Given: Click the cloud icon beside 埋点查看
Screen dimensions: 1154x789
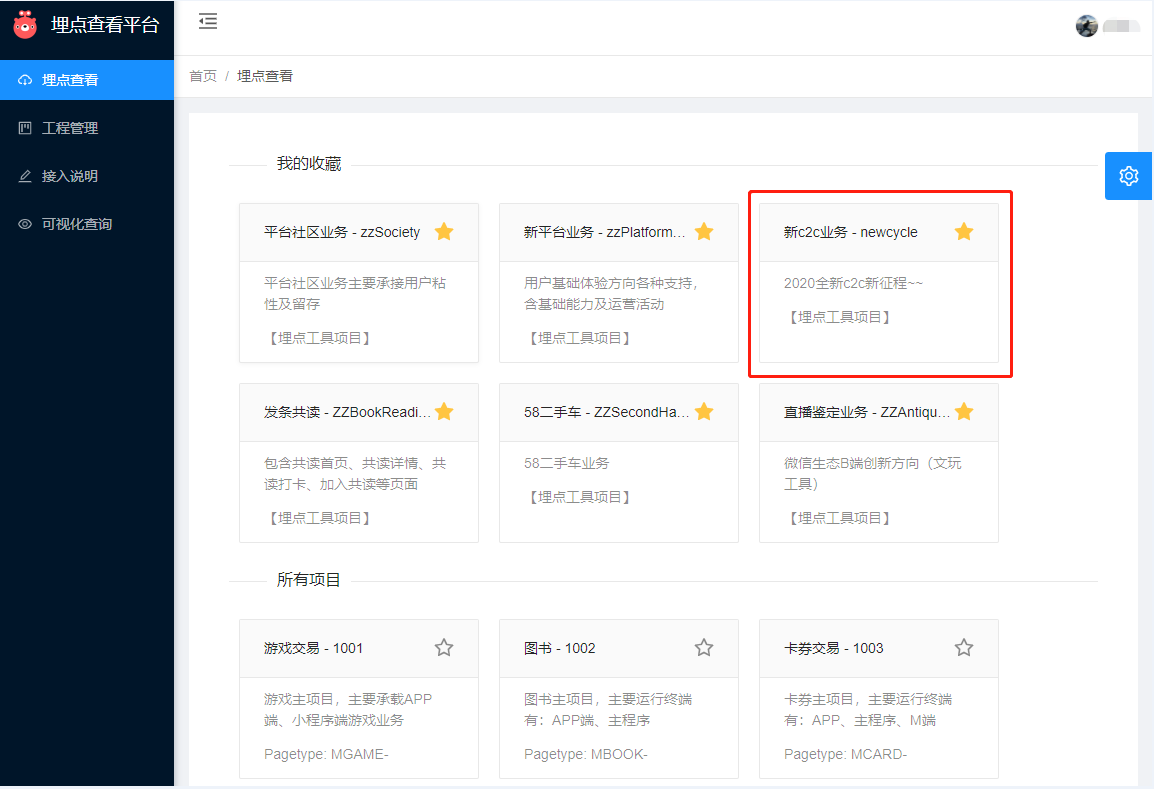Looking at the screenshot, I should click(x=25, y=80).
